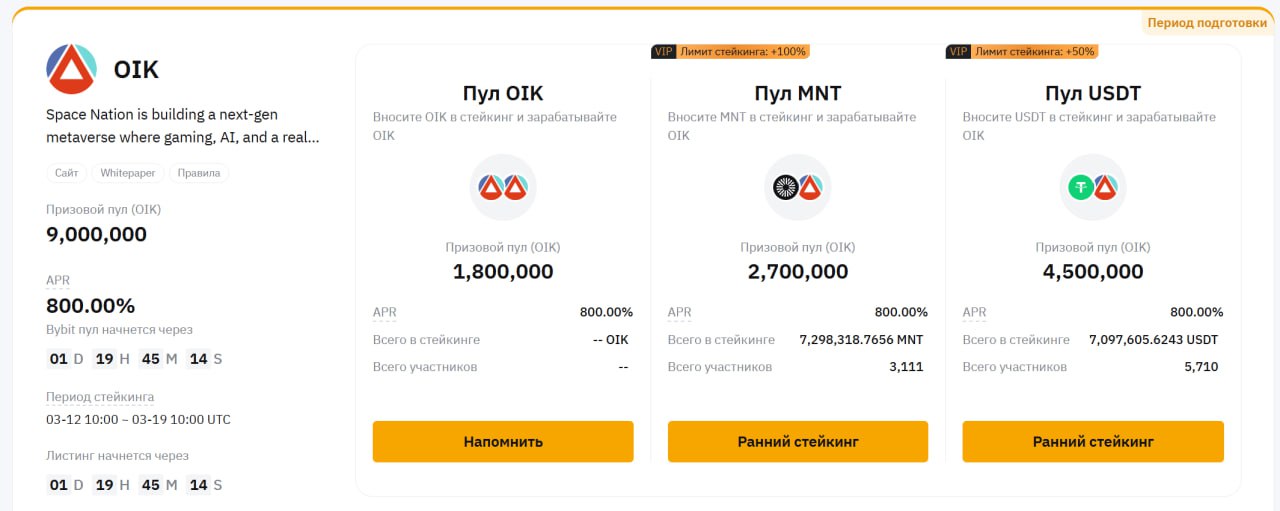Click the OIK pool pair icon
The image size is (1280, 511).
coord(503,187)
